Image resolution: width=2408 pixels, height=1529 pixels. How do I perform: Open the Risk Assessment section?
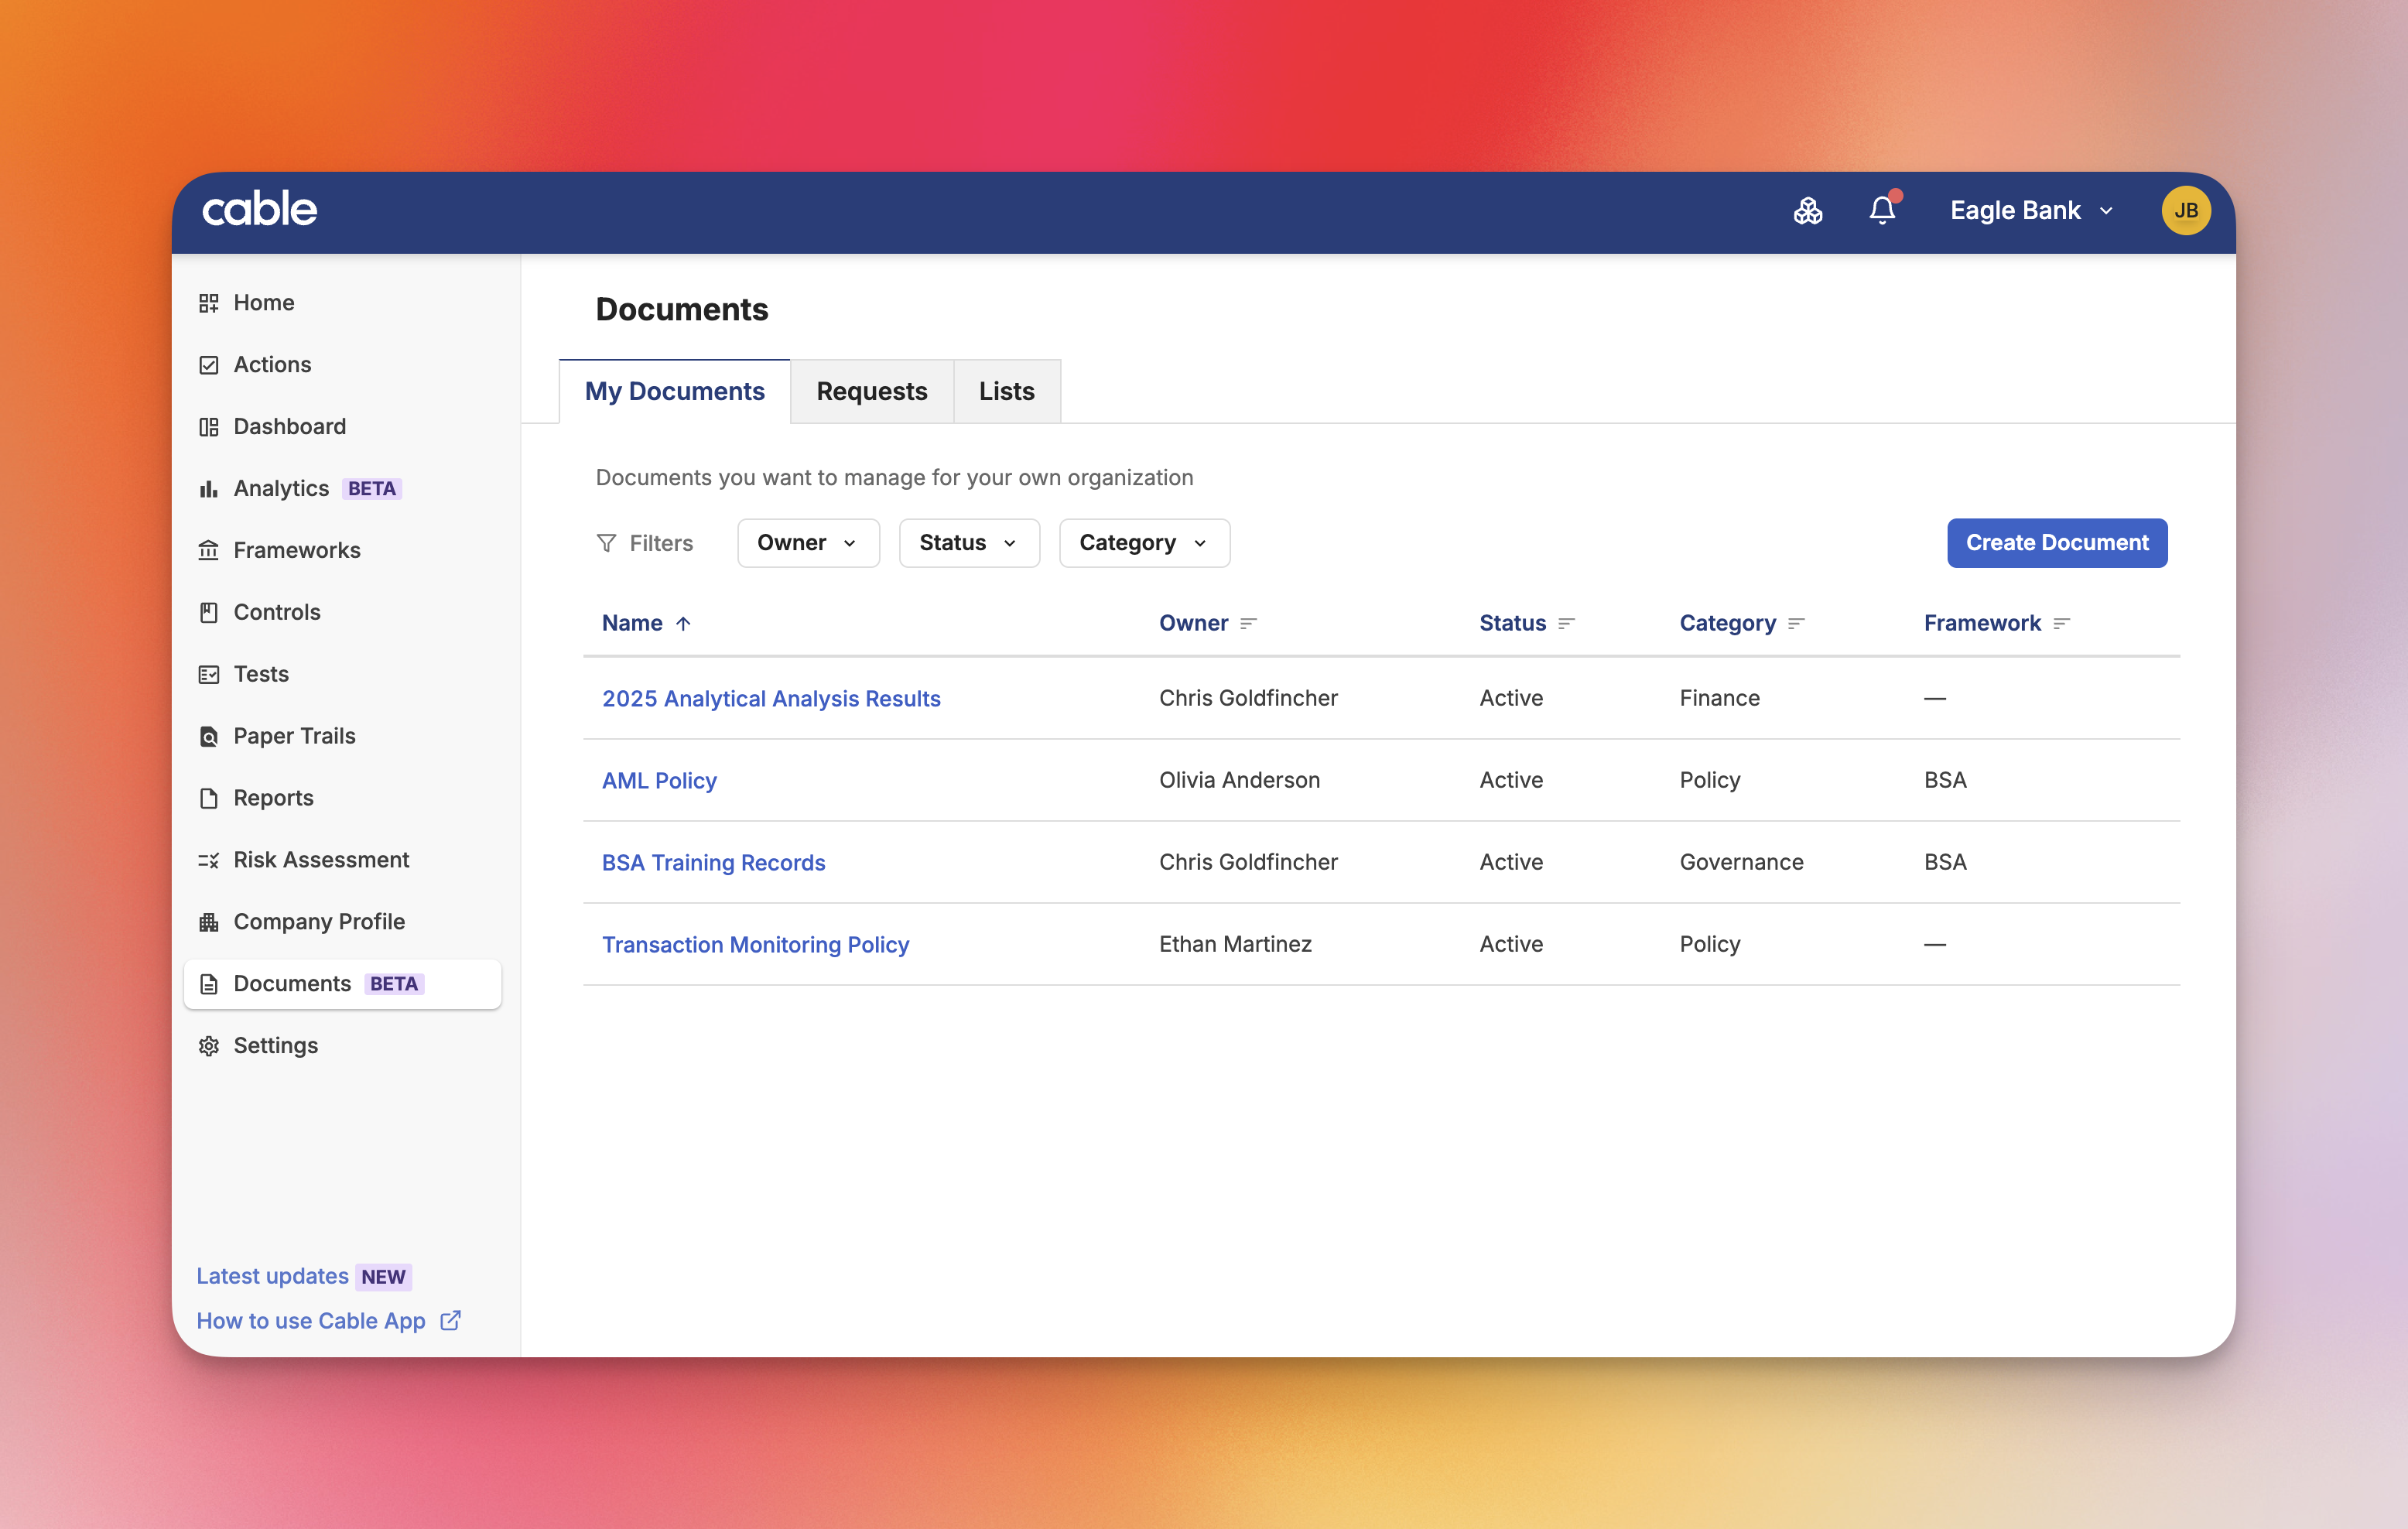pos(321,859)
